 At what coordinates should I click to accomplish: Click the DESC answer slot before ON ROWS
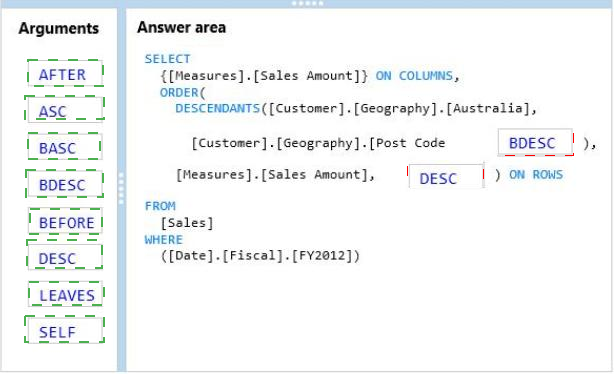point(446,177)
